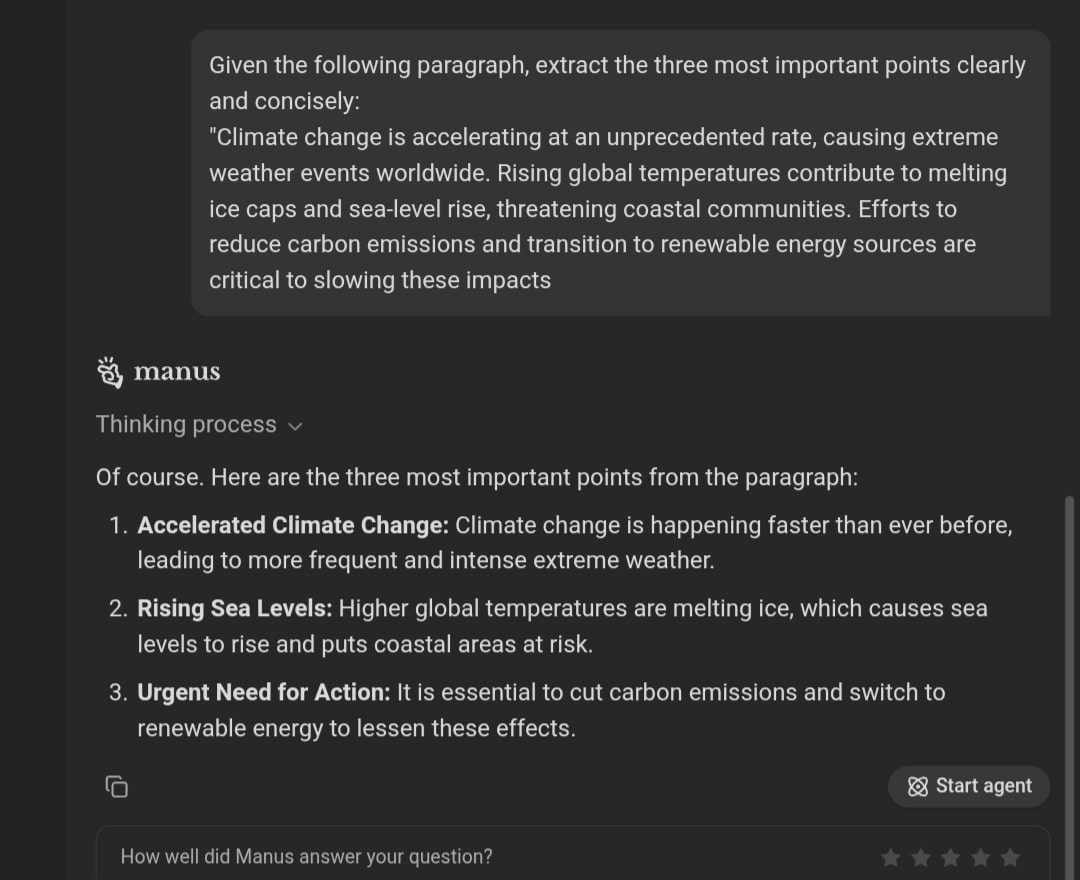Click the 'Accelerated Climate Change' bold heading
Image resolution: width=1080 pixels, height=880 pixels.
pyautogui.click(x=293, y=525)
